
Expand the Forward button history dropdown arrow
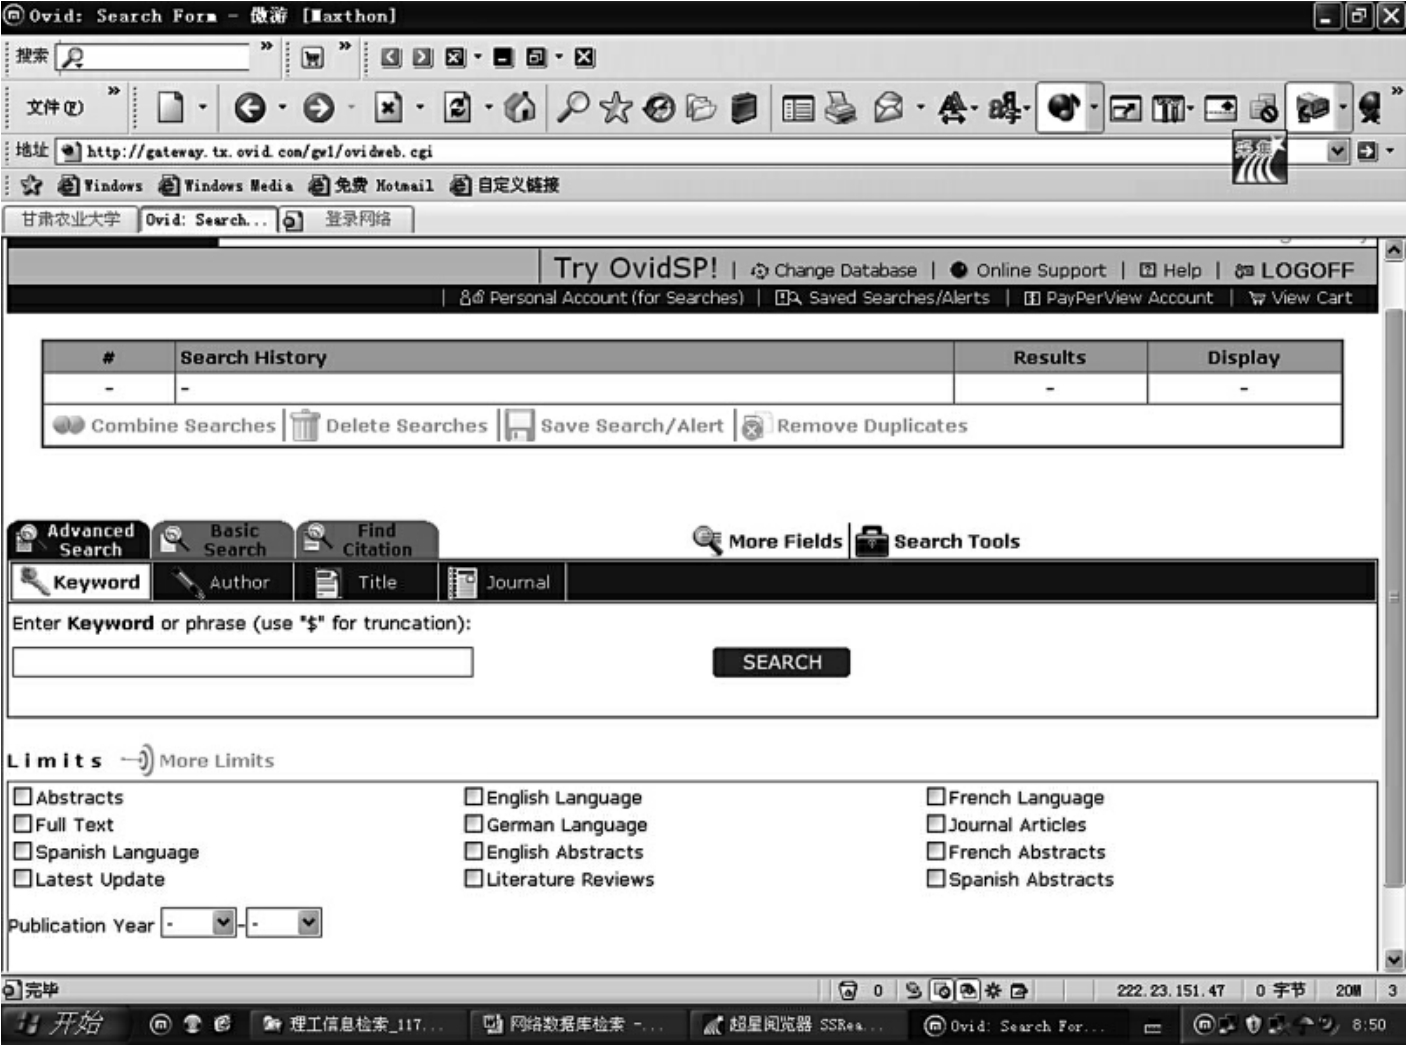(x=351, y=107)
